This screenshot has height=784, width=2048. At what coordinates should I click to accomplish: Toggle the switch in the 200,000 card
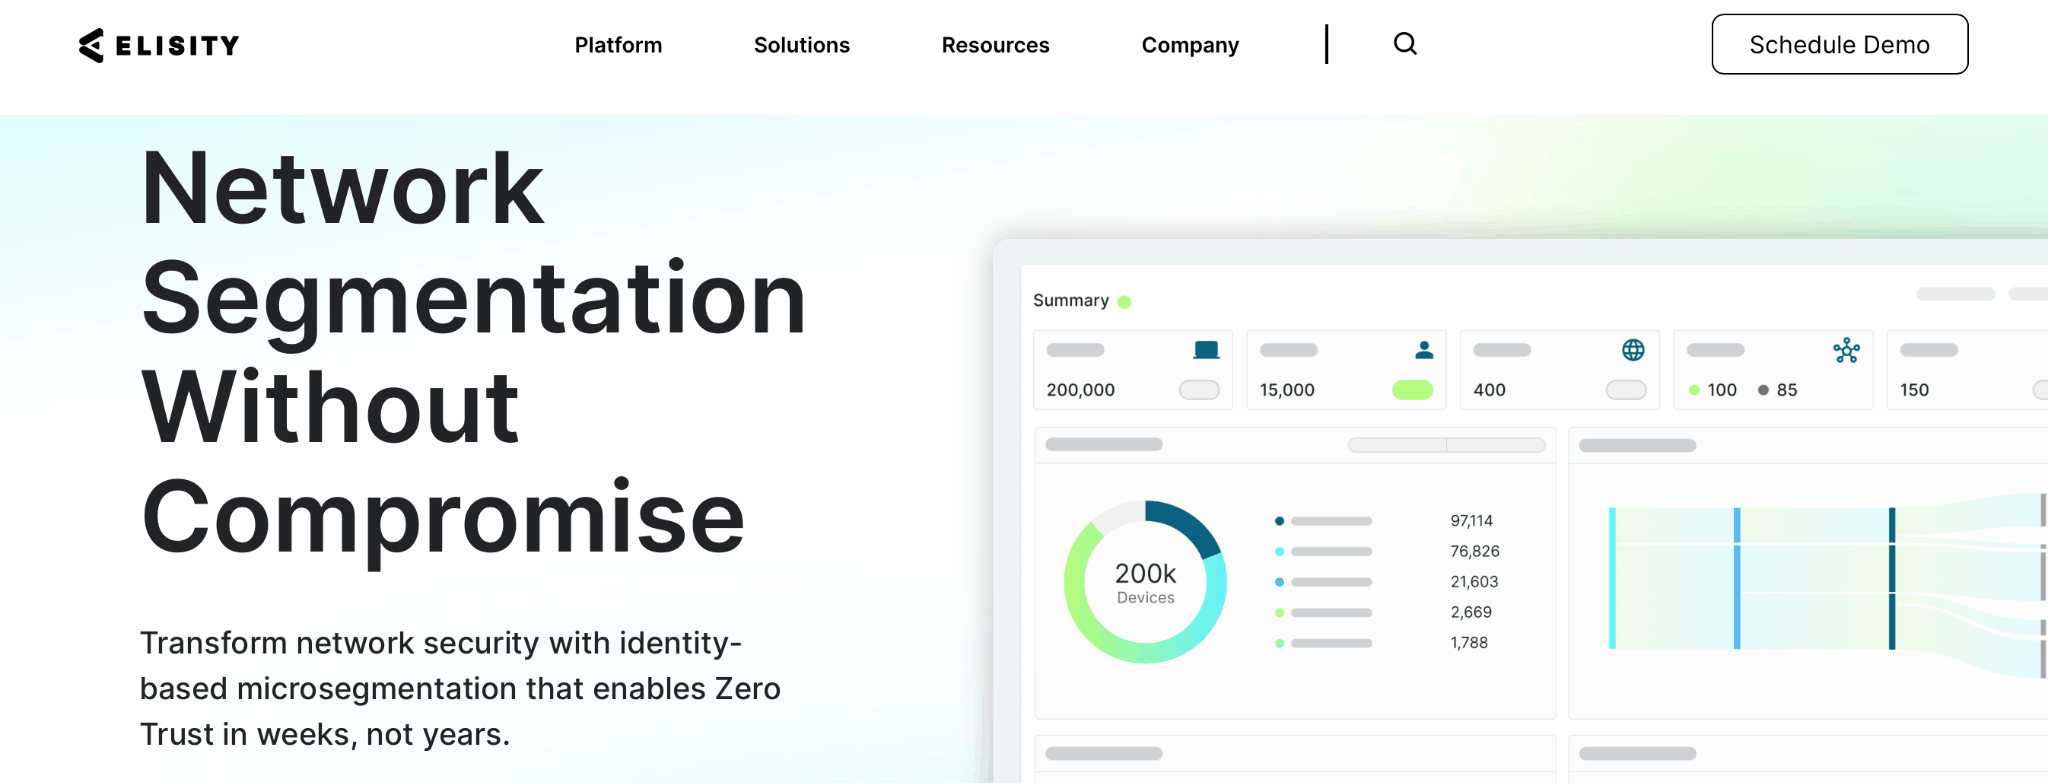pyautogui.click(x=1199, y=390)
